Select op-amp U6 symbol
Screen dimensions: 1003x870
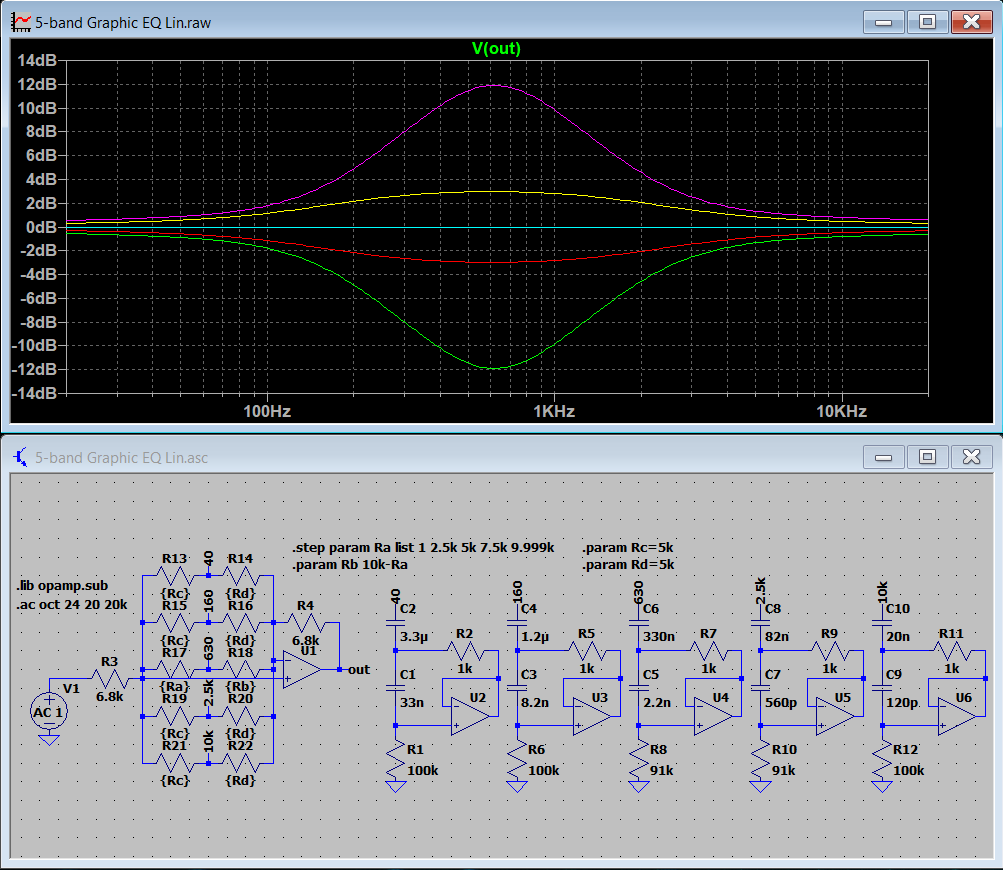pyautogui.click(x=957, y=716)
